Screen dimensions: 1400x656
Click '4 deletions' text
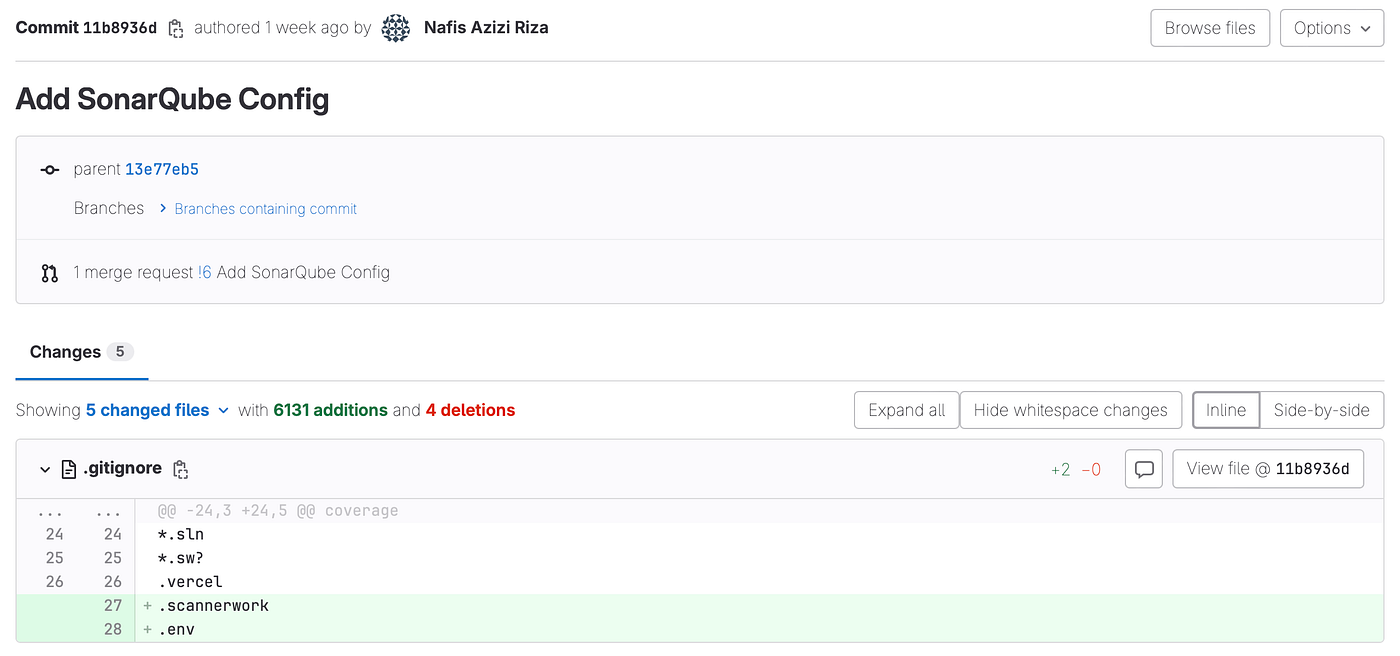click(470, 410)
